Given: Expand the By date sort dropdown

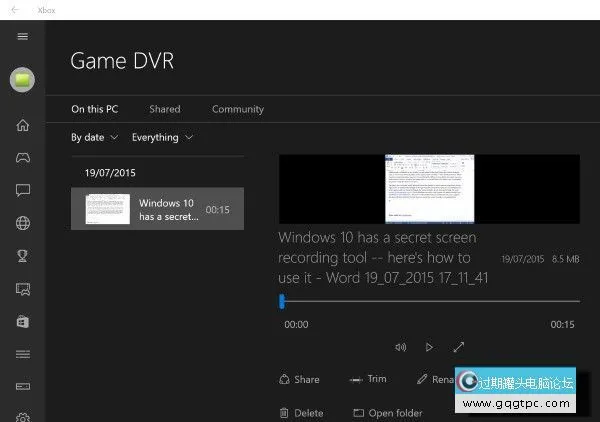Looking at the screenshot, I should pos(94,137).
